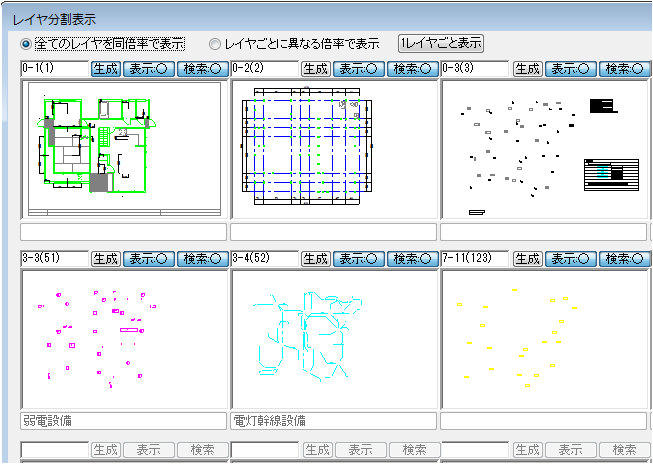653x464 pixels.
Task: Select the magenta 弱電設備 layer preview
Action: [x=123, y=339]
